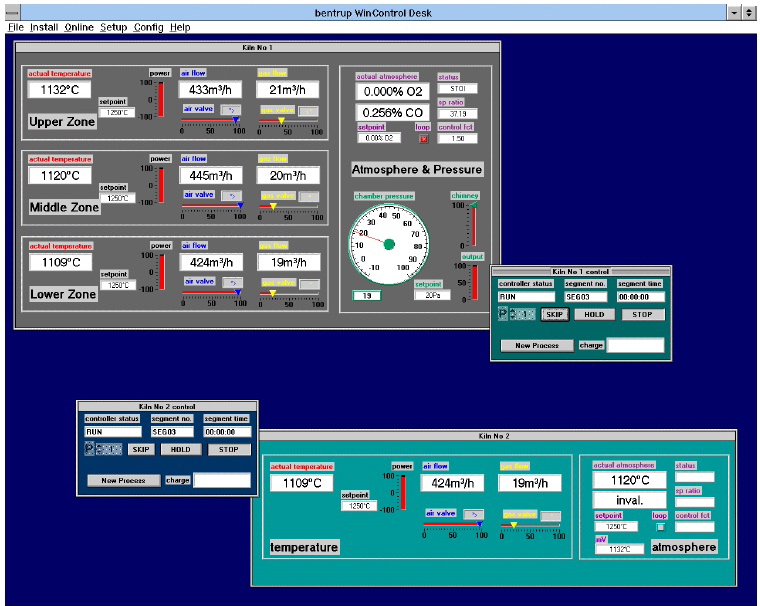Click the controller status RUN field in Kiln No 2 control
Image resolution: width=760 pixels, height=606 pixels.
pos(113,431)
